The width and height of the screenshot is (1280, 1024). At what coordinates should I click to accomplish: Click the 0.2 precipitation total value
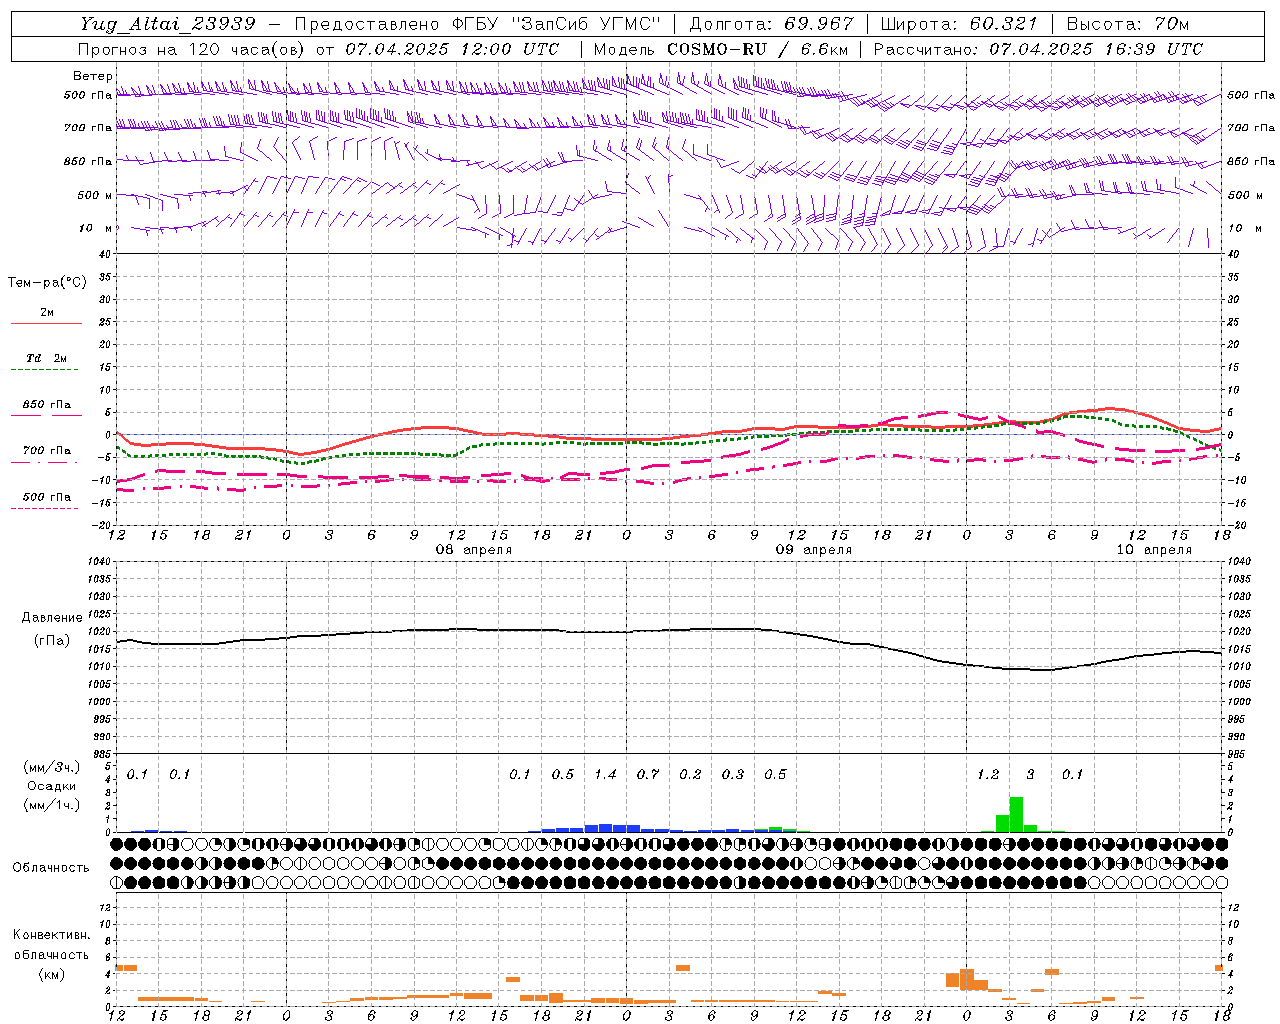[x=690, y=774]
